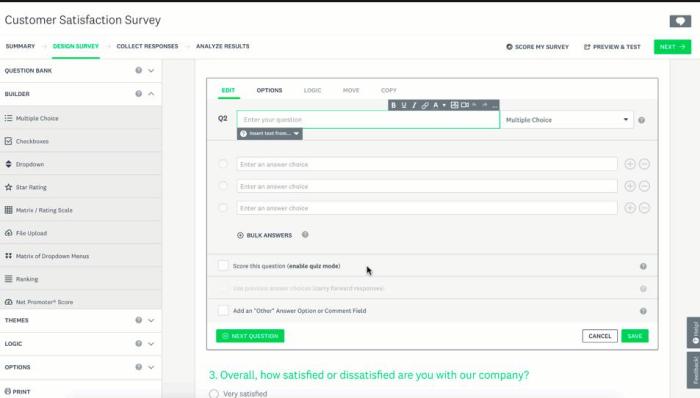Add a choice after second answer row
Viewport: 700px width, 398px height.
630,186
